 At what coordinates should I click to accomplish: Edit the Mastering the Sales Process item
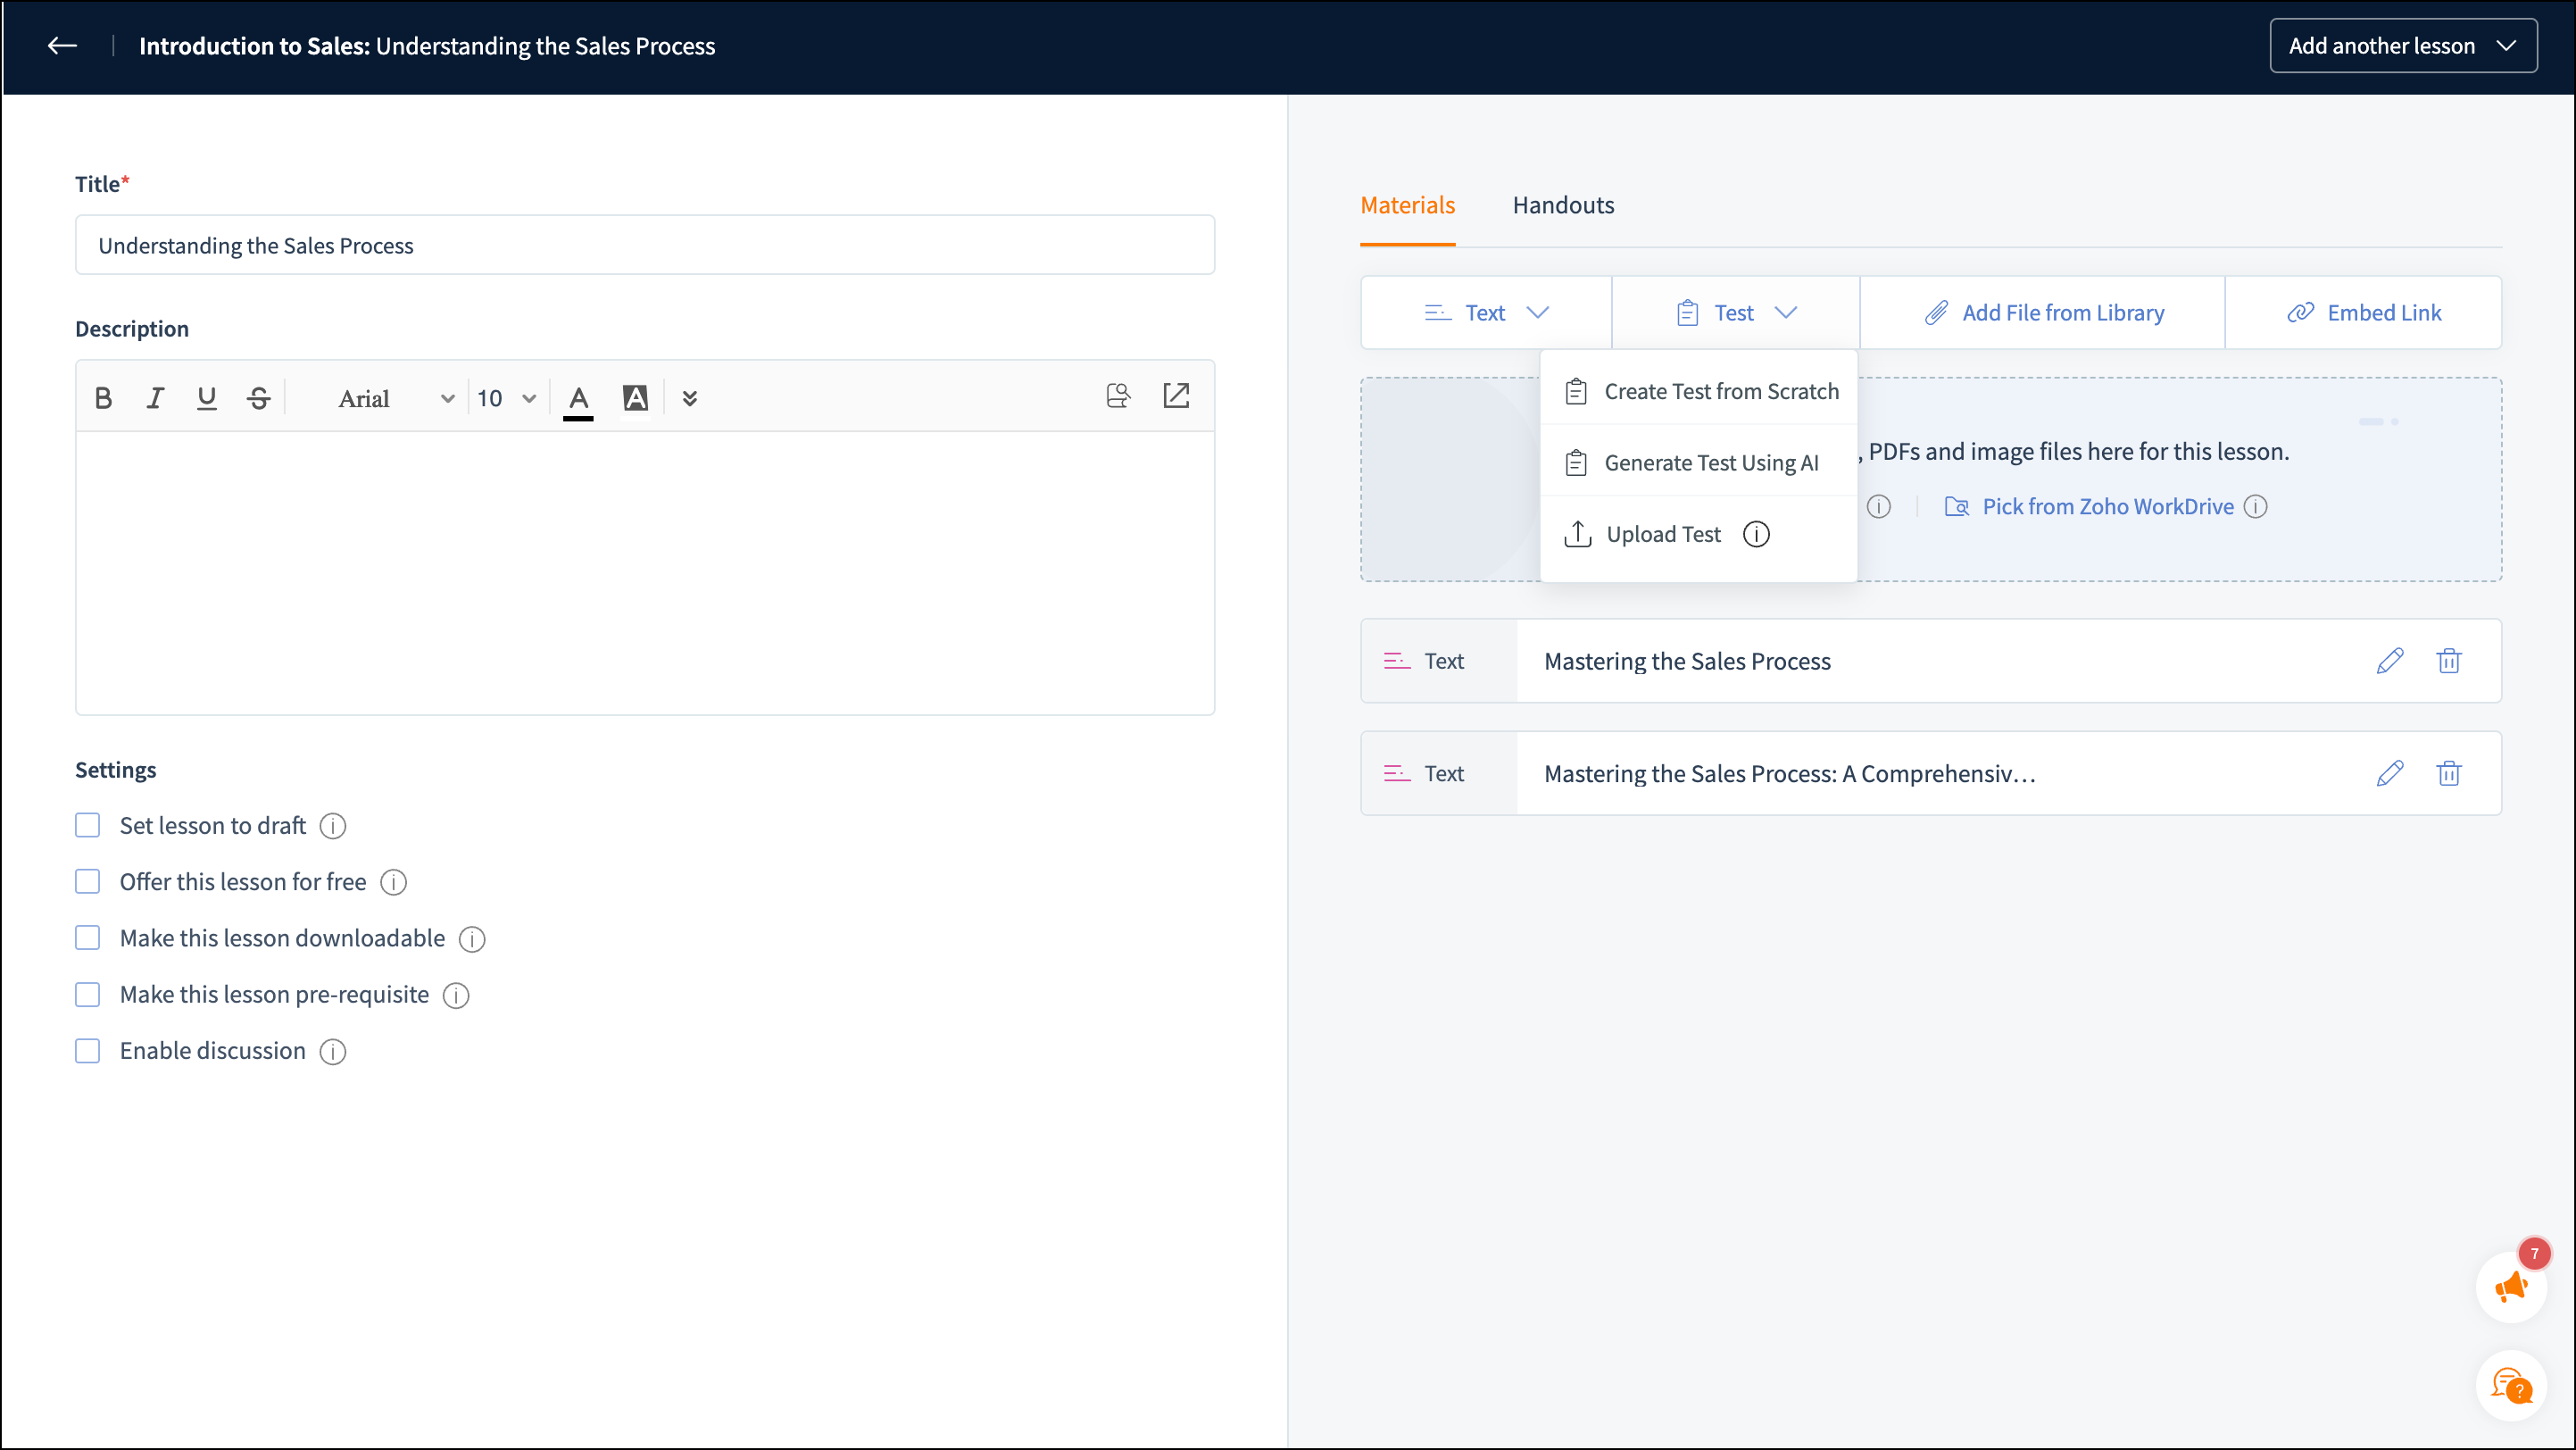(2389, 661)
